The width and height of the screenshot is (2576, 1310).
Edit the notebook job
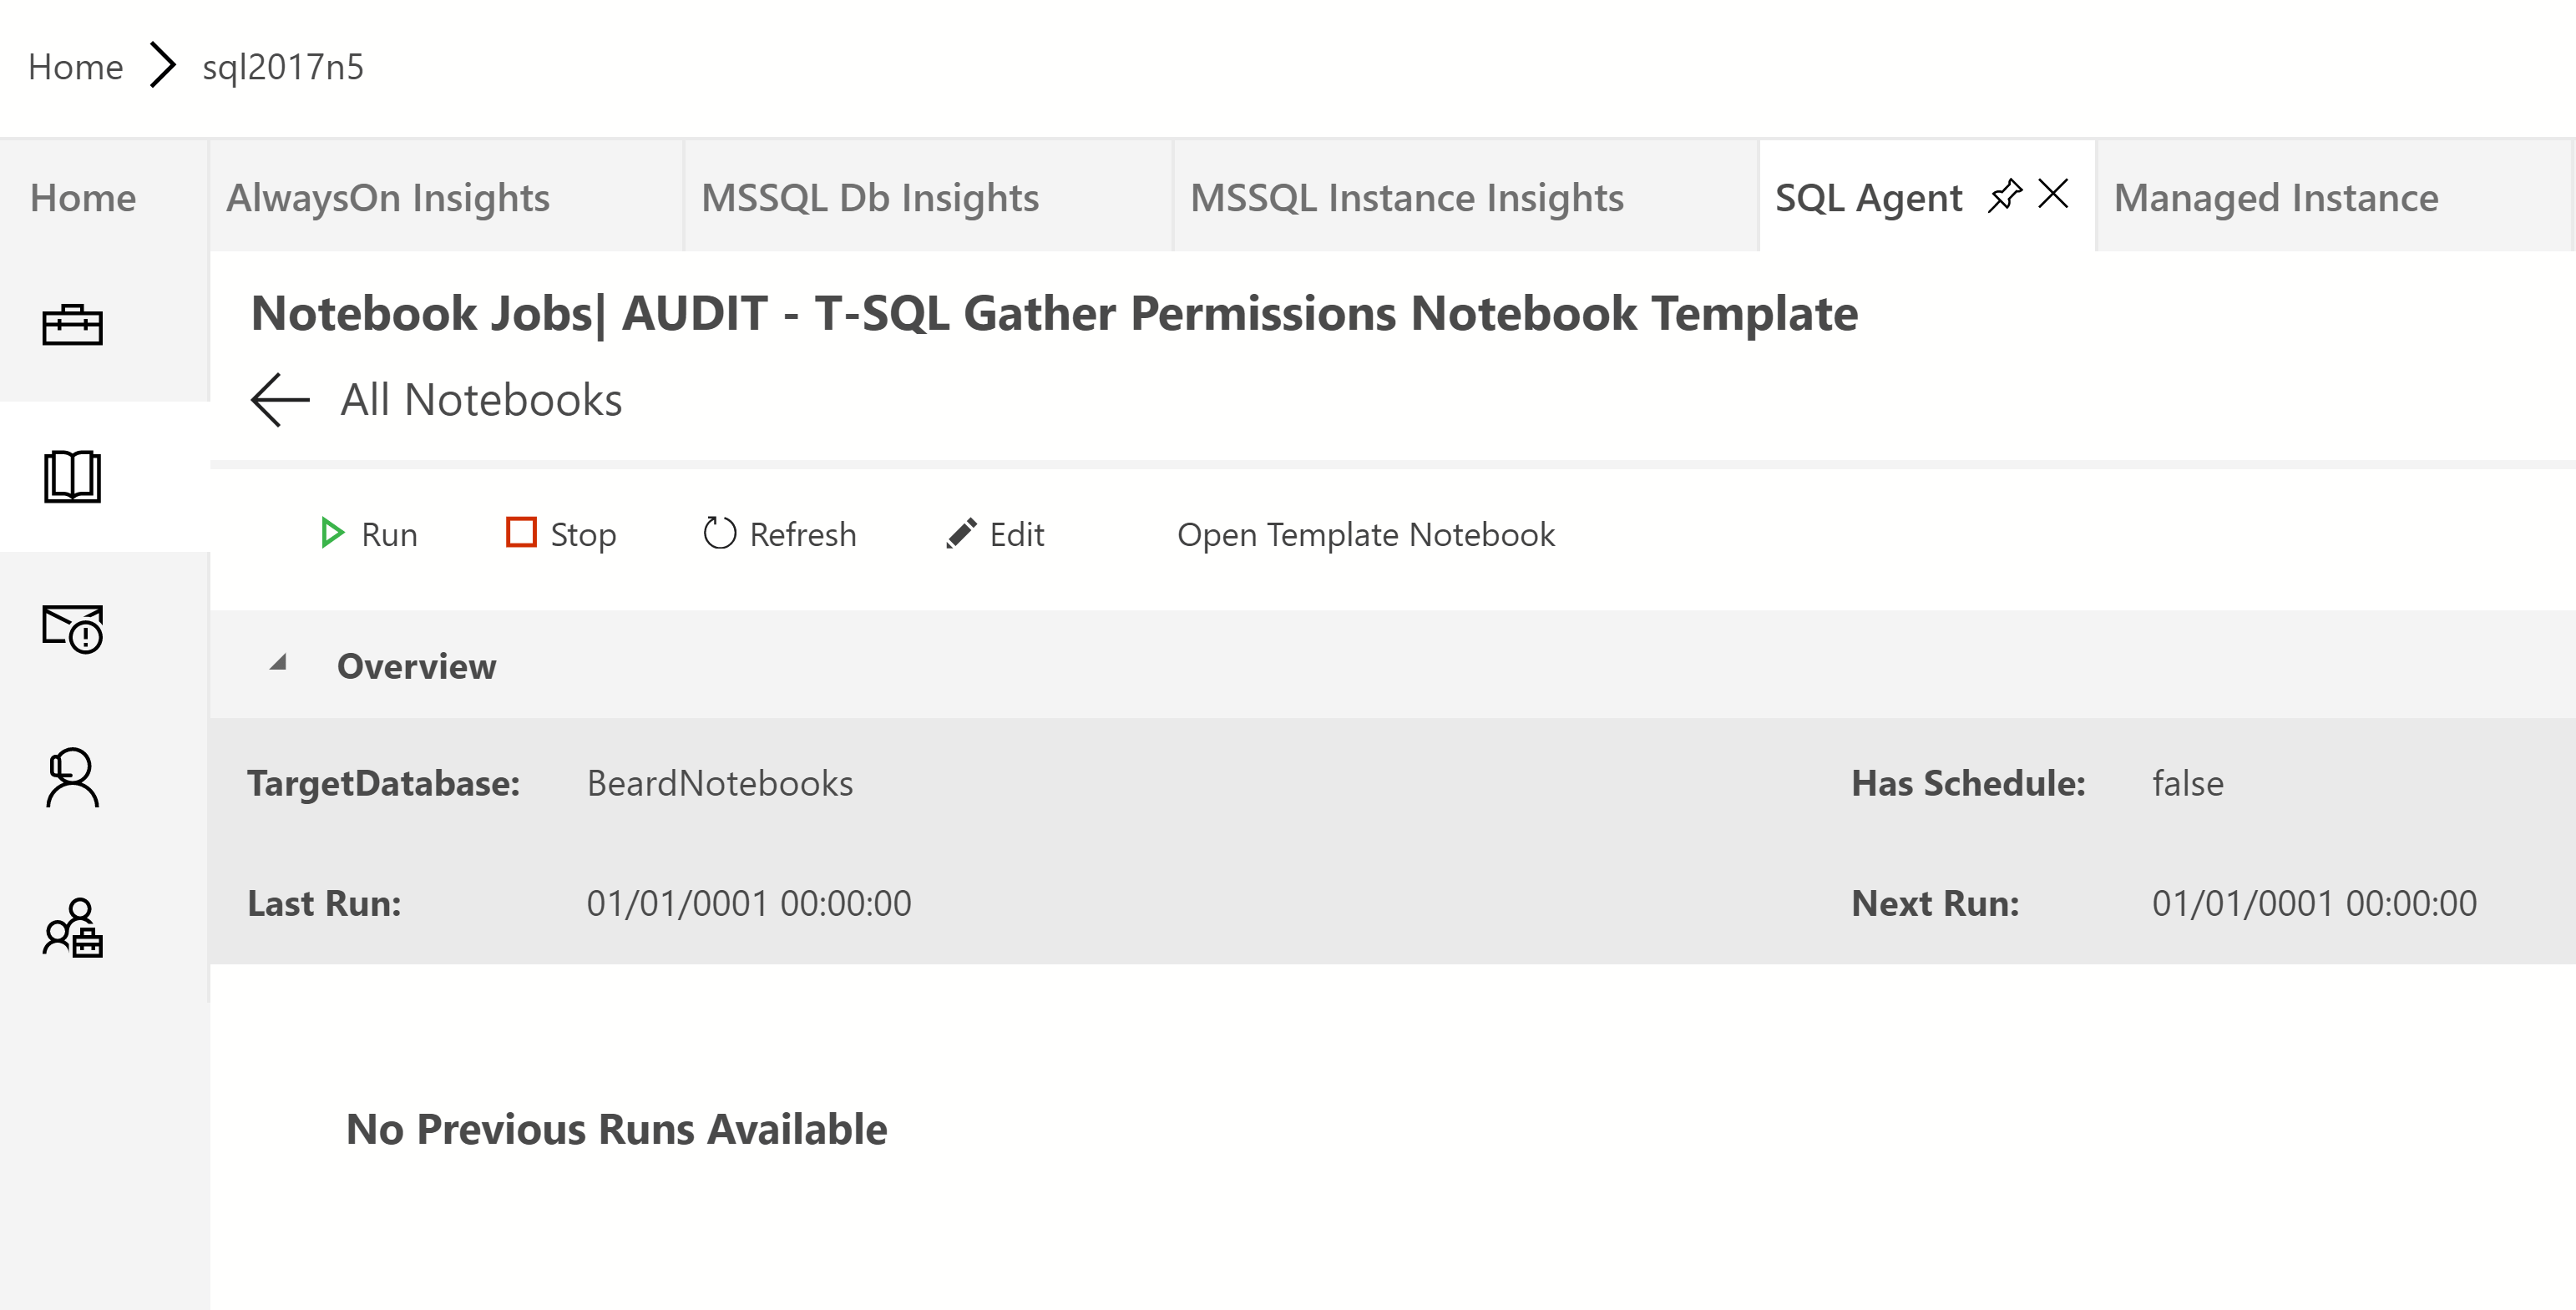pos(995,534)
